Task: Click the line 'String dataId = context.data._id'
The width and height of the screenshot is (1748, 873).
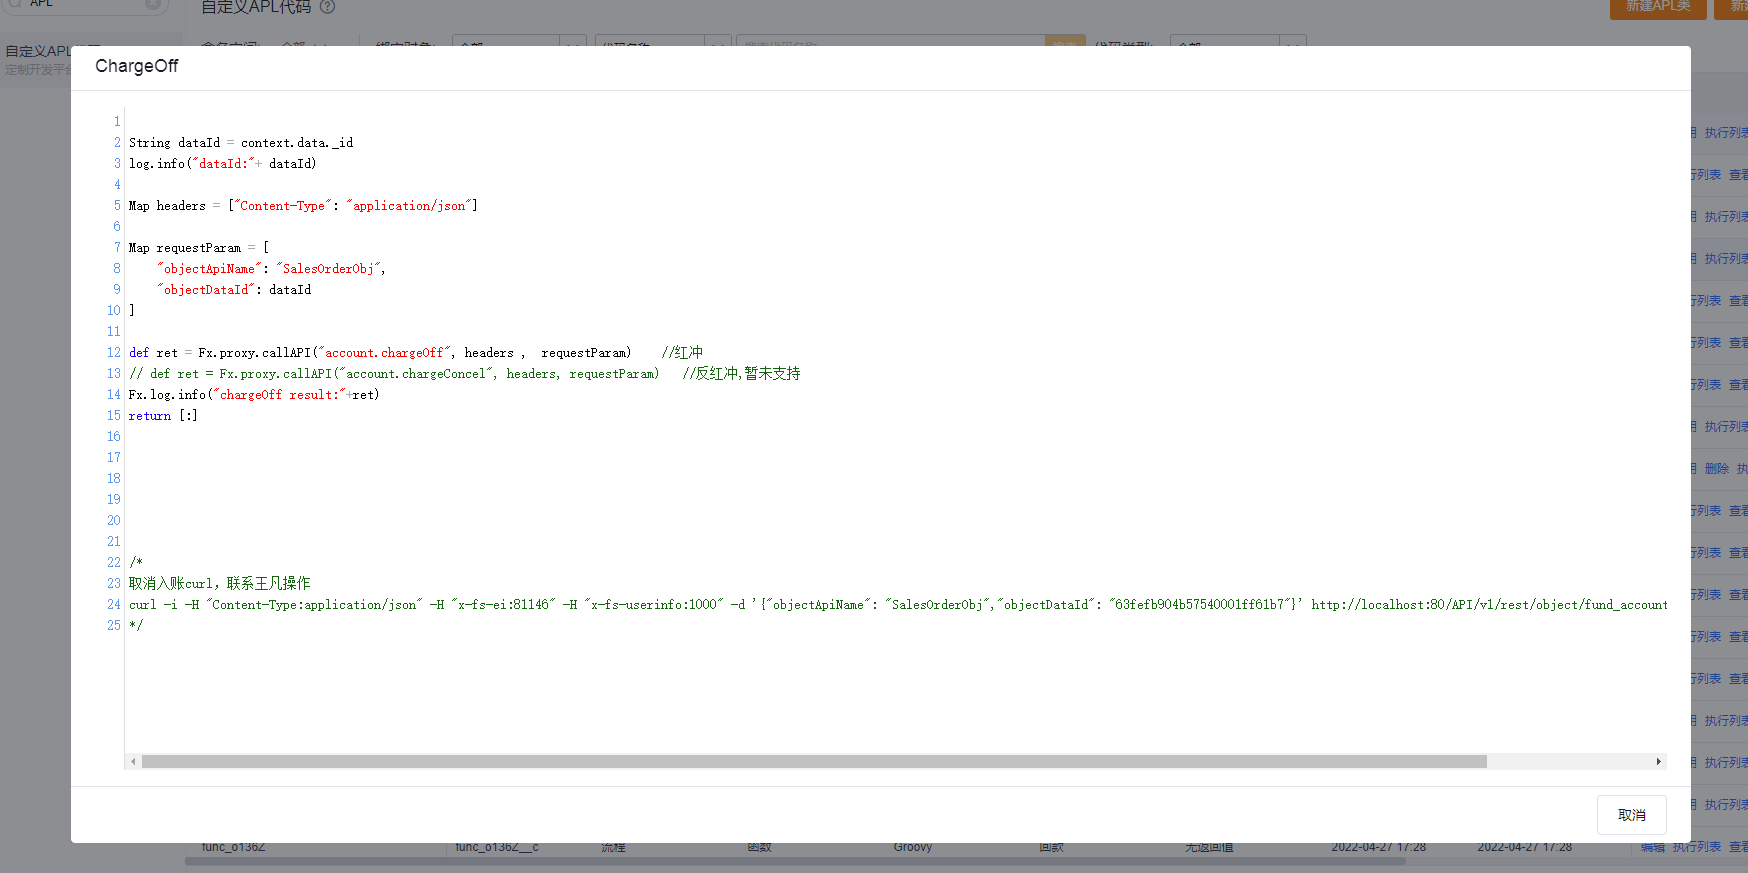Action: tap(241, 143)
